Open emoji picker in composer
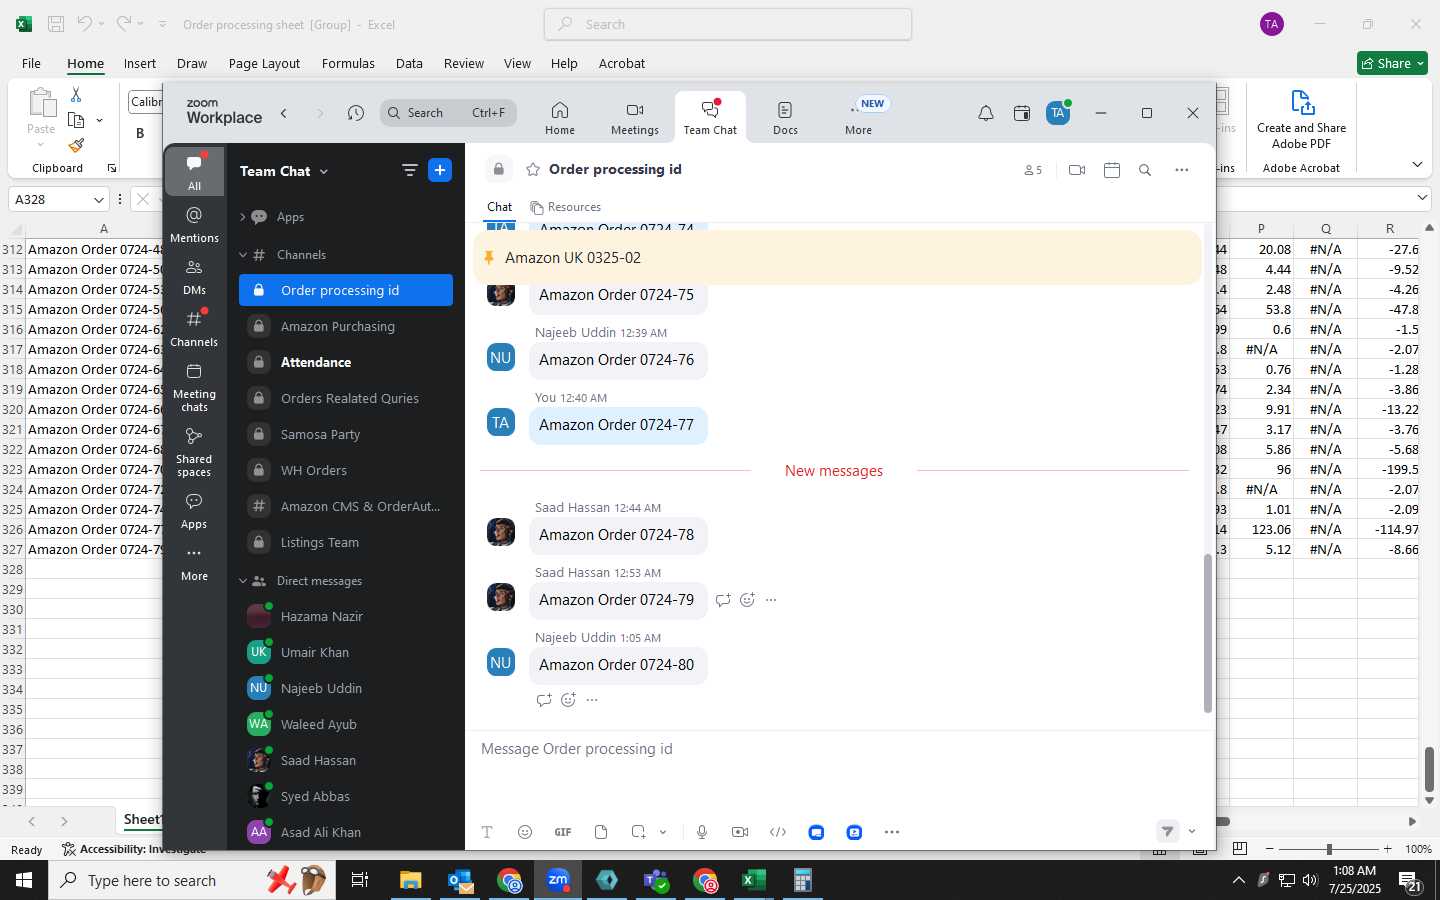The height and width of the screenshot is (900, 1440). (x=525, y=832)
